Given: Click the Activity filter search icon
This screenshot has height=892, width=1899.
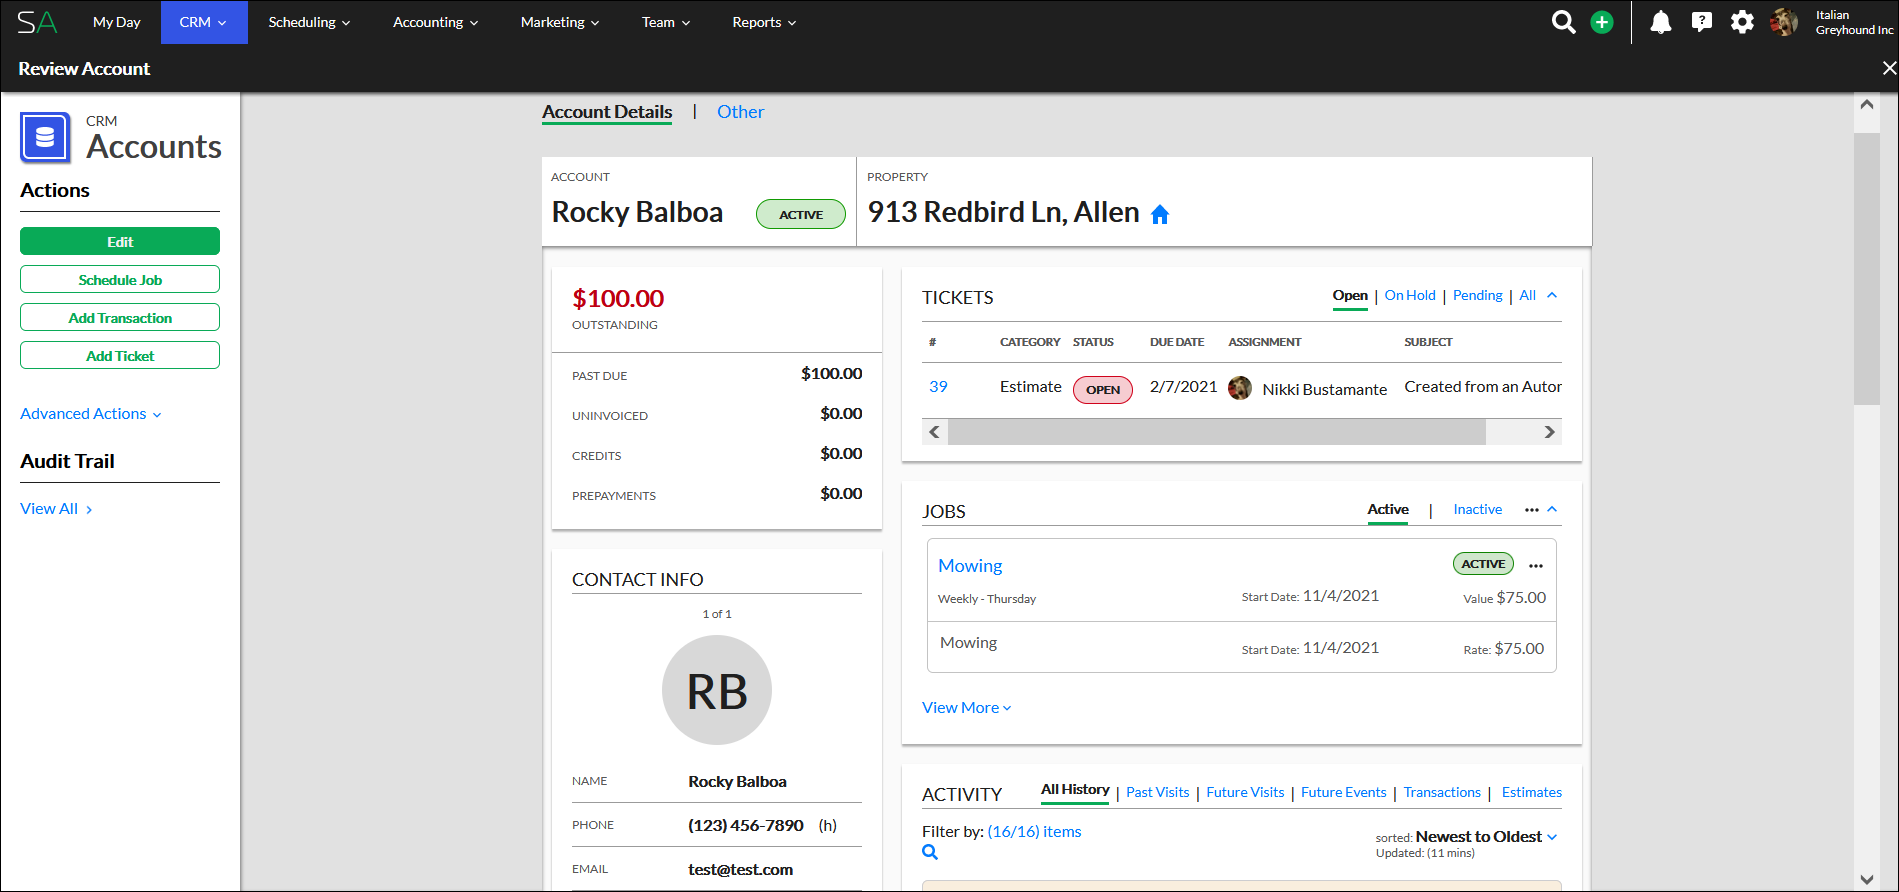Looking at the screenshot, I should (x=930, y=852).
